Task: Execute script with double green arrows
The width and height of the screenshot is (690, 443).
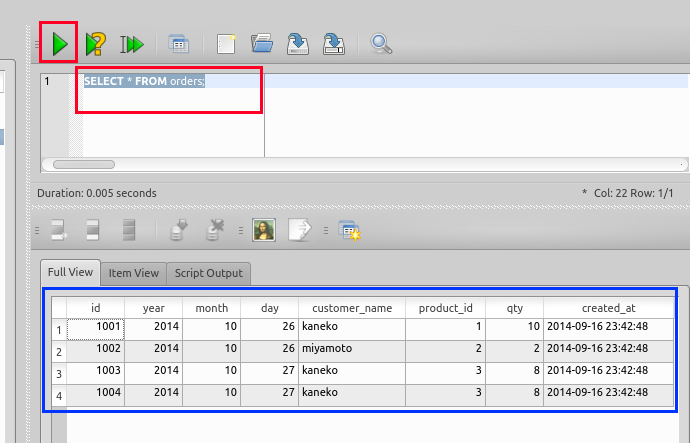Action: tap(132, 44)
